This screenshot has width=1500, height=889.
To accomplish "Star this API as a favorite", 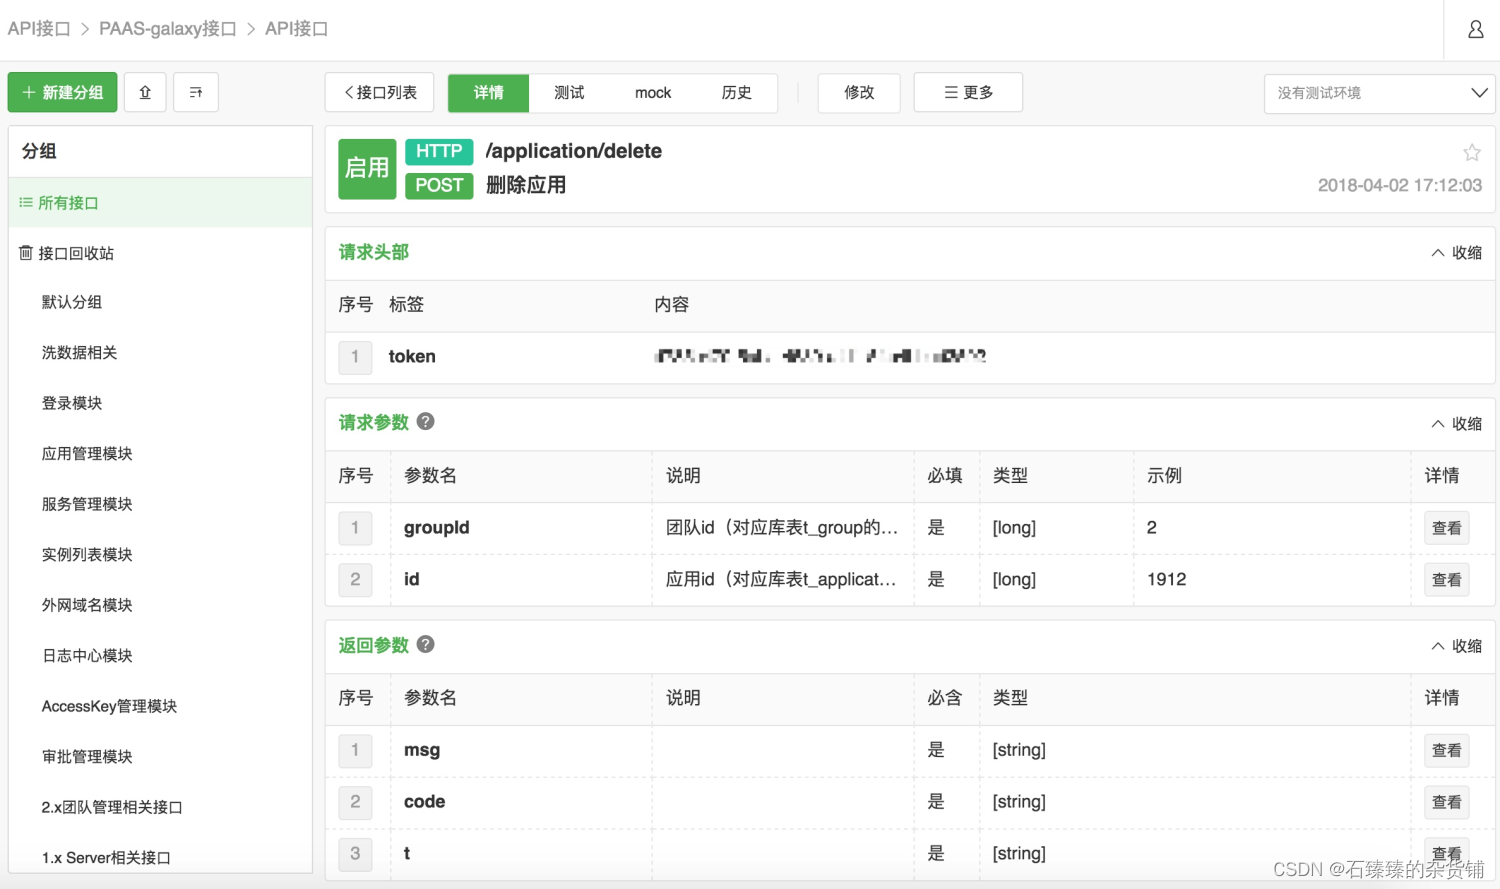I will 1471,152.
